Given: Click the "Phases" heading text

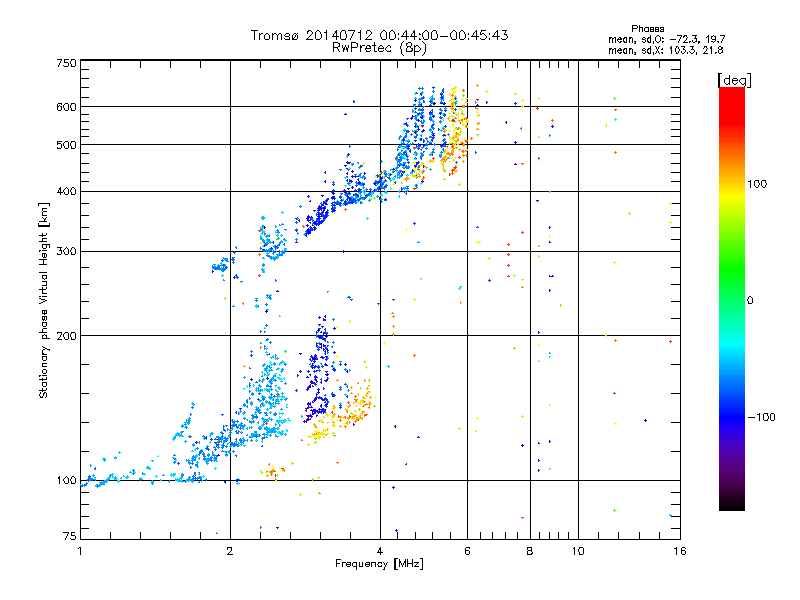Looking at the screenshot, I should pyautogui.click(x=647, y=29).
